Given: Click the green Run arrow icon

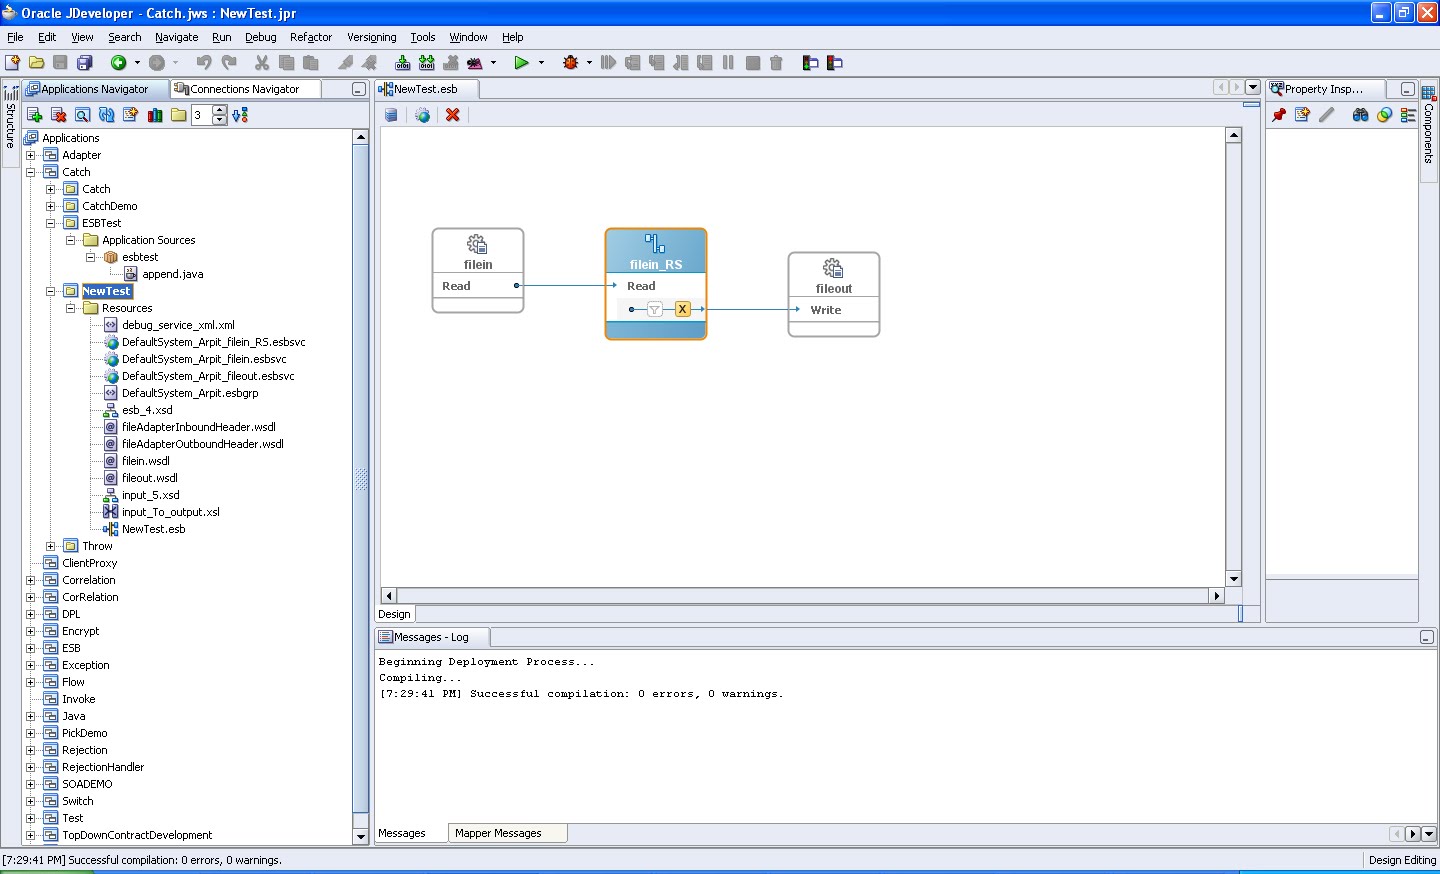Looking at the screenshot, I should pyautogui.click(x=521, y=62).
